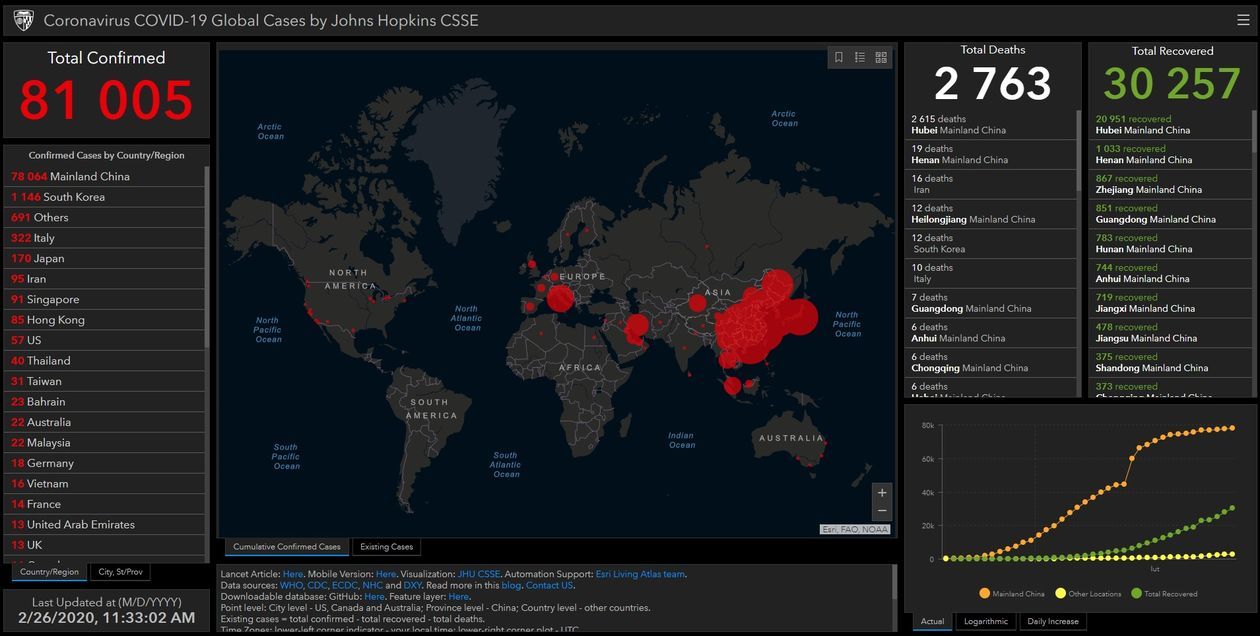Viewport: 1260px width, 636px height.
Task: Click the Contact US link
Action: point(549,585)
